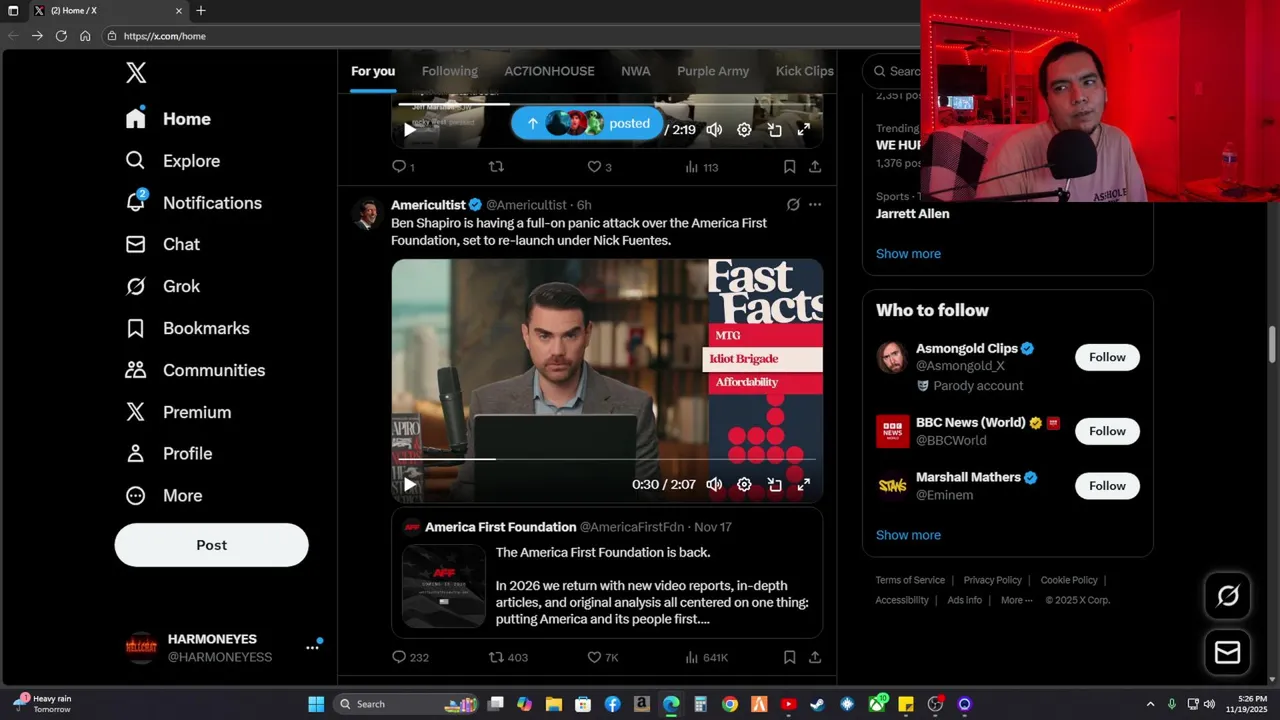The image size is (1280, 720).
Task: Enter fullscreen on top video
Action: pyautogui.click(x=803, y=130)
